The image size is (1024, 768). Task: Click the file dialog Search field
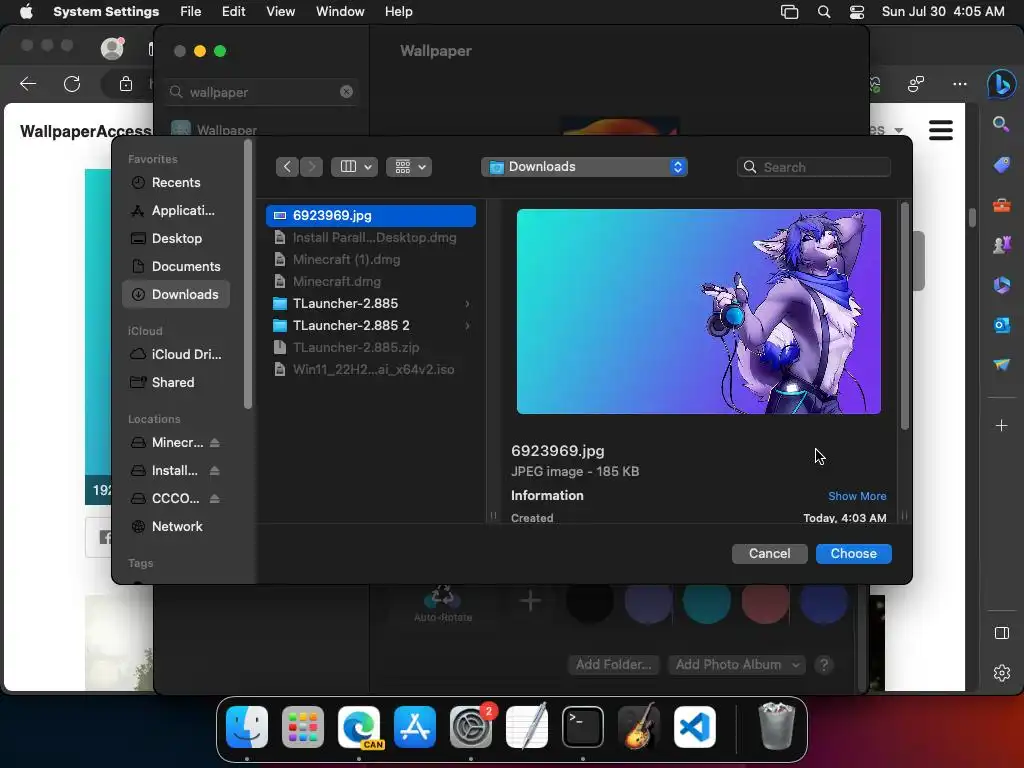click(x=814, y=167)
